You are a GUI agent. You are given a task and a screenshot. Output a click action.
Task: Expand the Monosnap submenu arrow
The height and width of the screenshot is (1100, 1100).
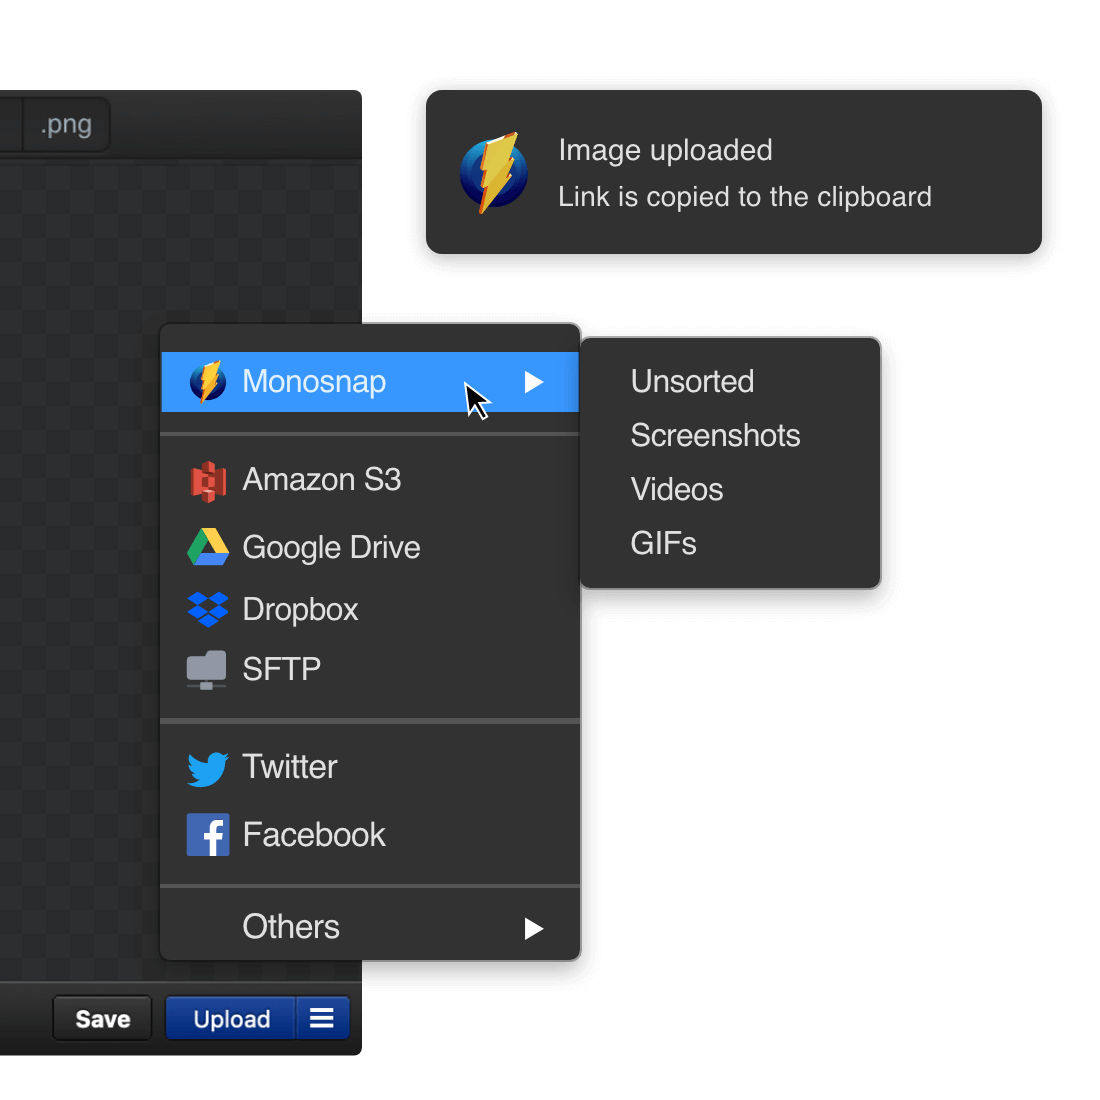point(534,382)
